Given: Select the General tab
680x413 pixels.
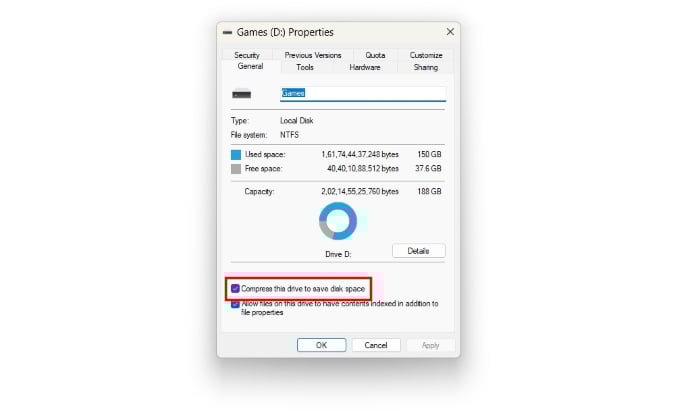Looking at the screenshot, I should pyautogui.click(x=250, y=66).
